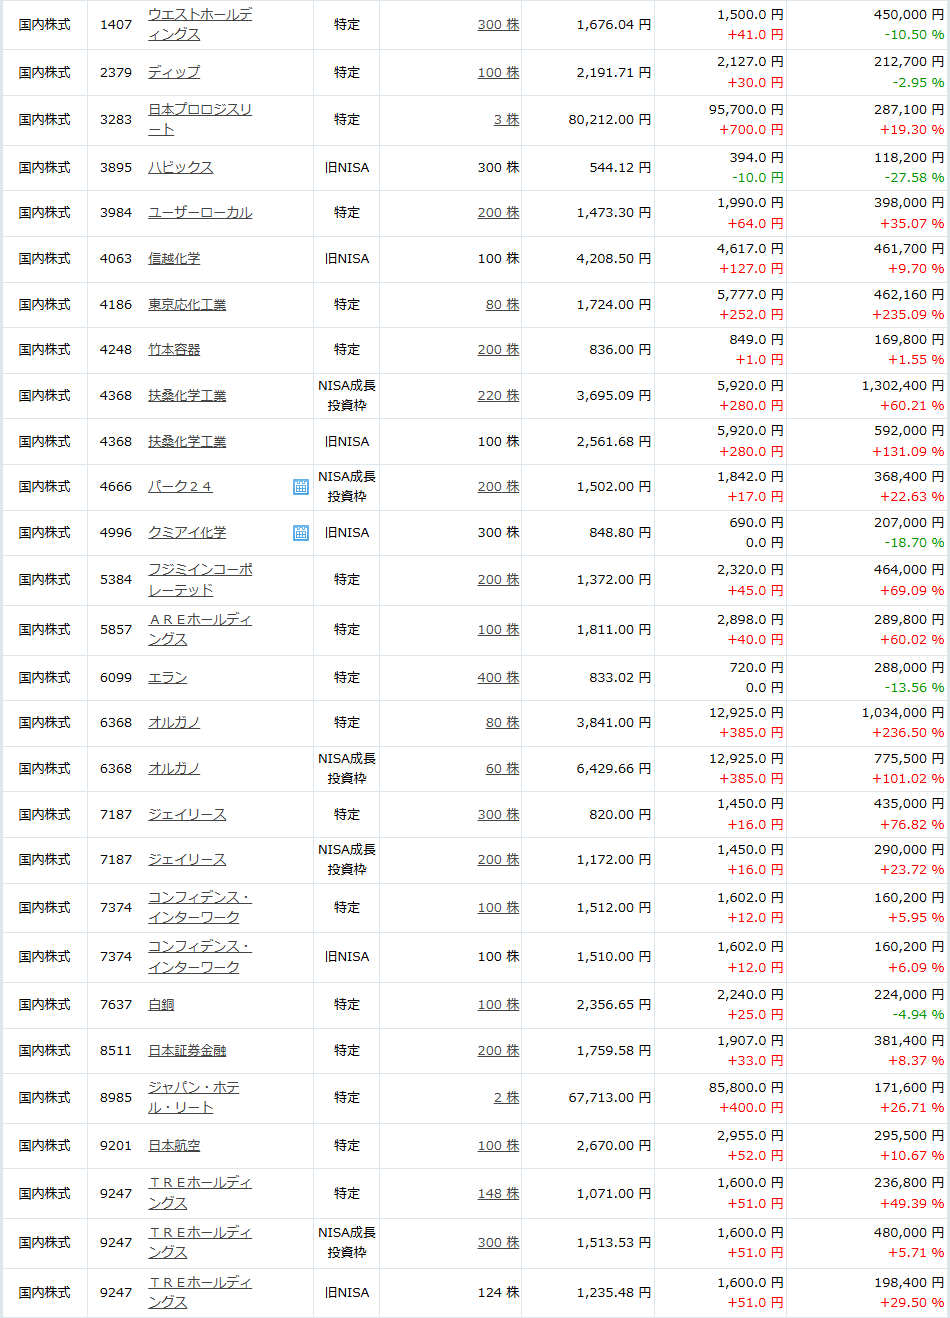Select the stock code 4063 cell

coord(116,258)
